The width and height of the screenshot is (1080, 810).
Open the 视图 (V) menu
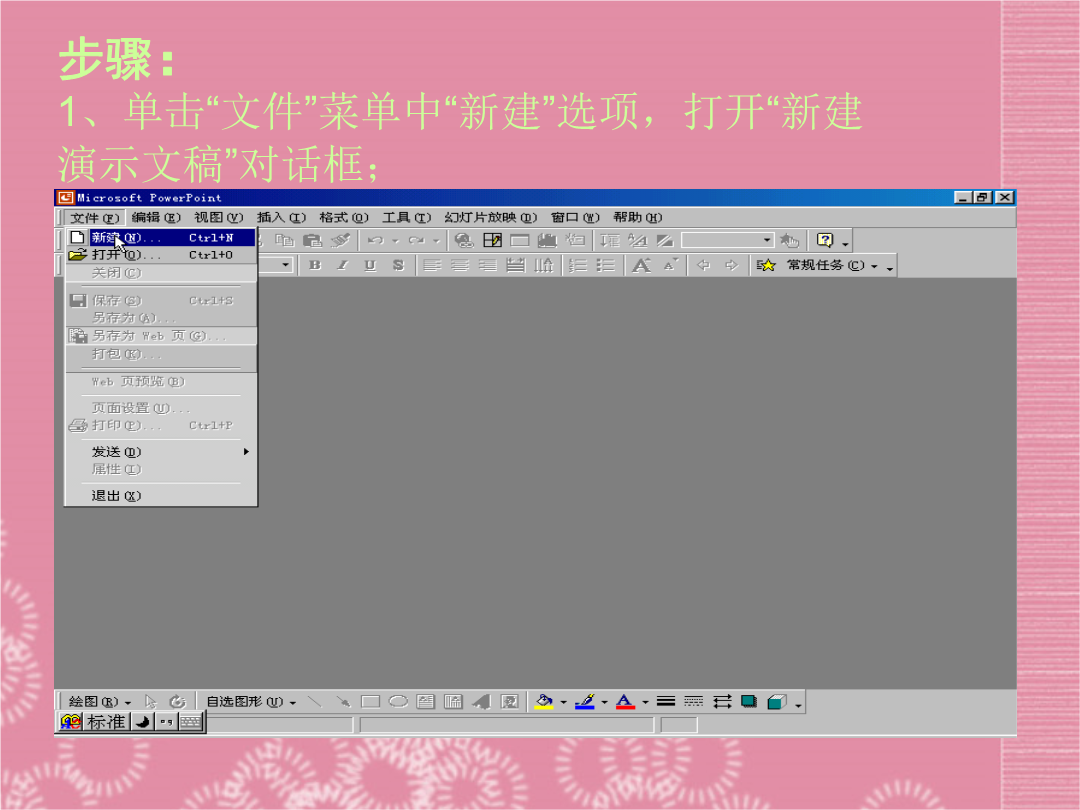[218, 218]
